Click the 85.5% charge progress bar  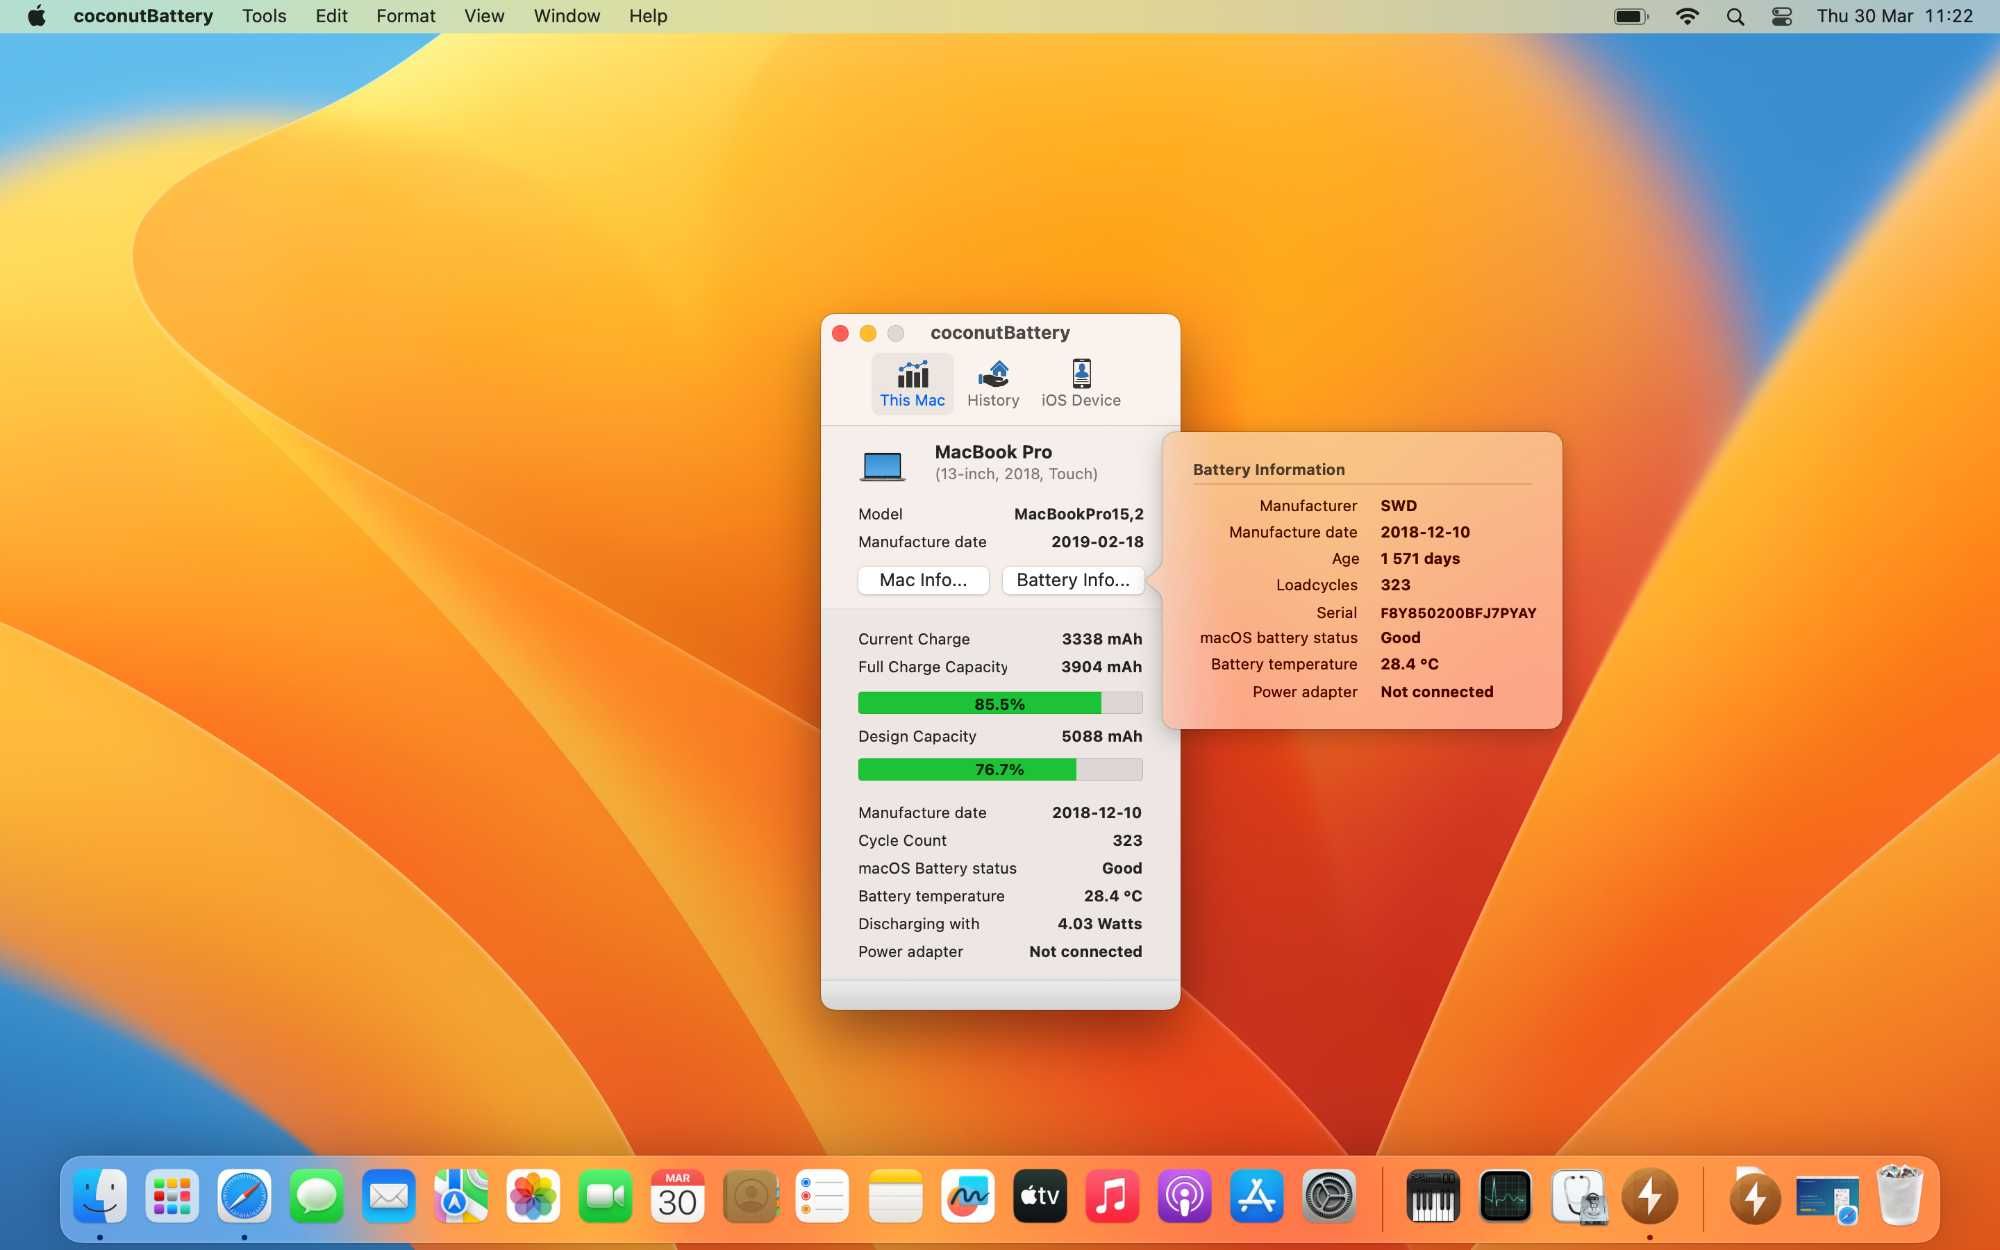1000,703
